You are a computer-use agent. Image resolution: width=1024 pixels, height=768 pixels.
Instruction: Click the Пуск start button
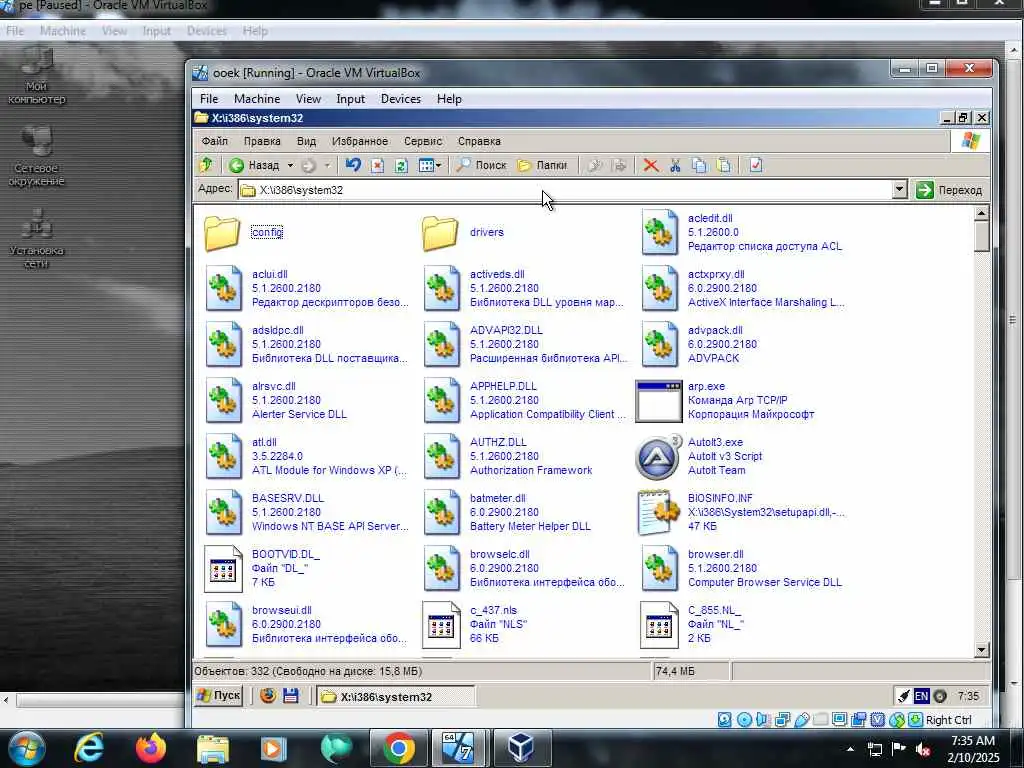pos(219,696)
